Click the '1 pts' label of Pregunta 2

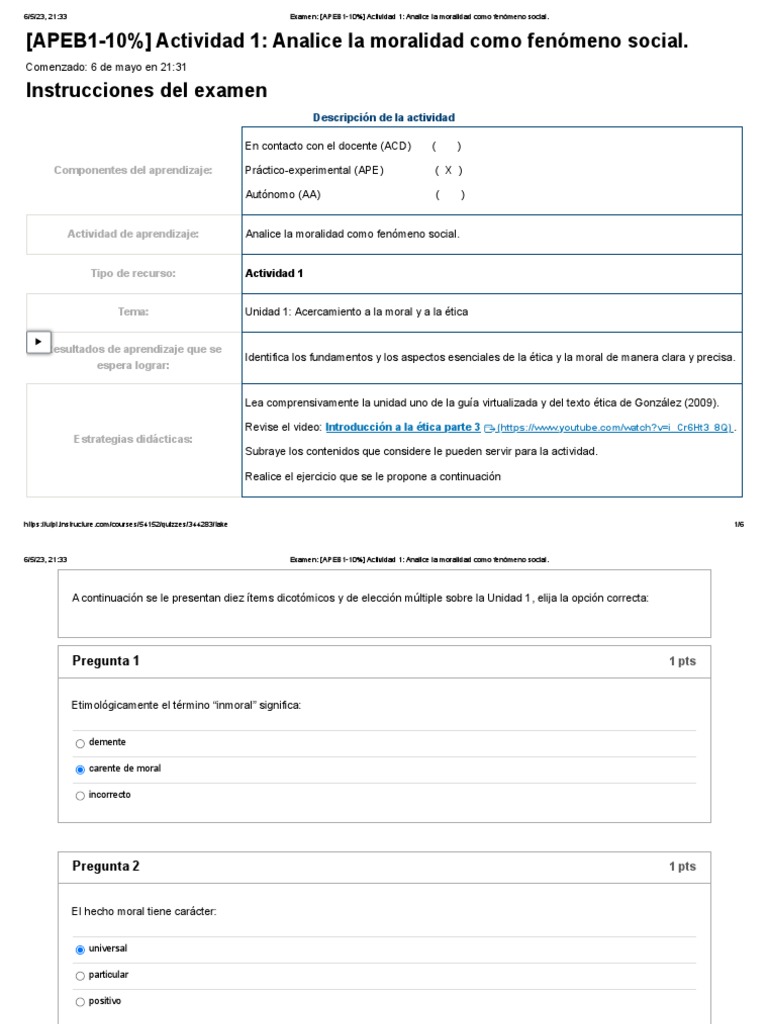pyautogui.click(x=682, y=867)
